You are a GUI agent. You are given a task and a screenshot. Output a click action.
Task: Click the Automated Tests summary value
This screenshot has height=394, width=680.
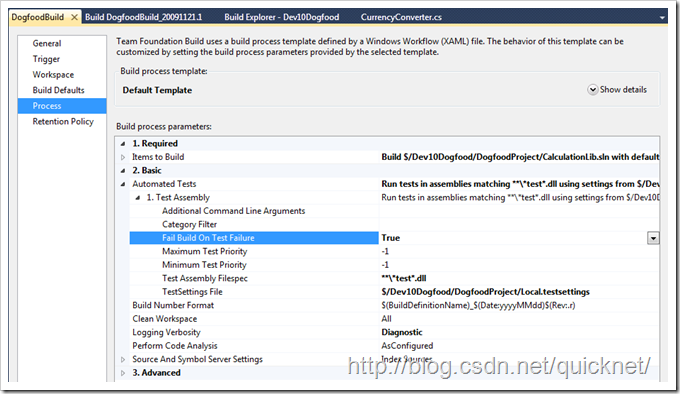(520, 184)
